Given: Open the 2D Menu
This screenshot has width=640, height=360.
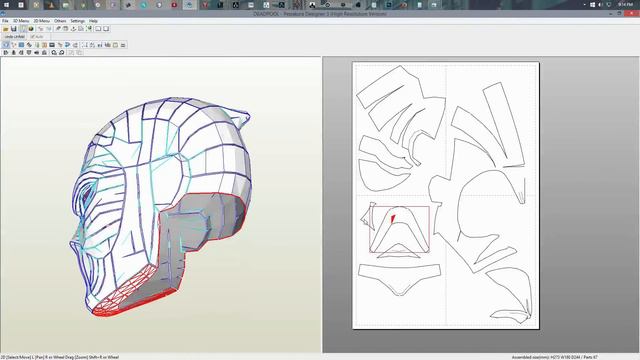Looking at the screenshot, I should point(41,21).
